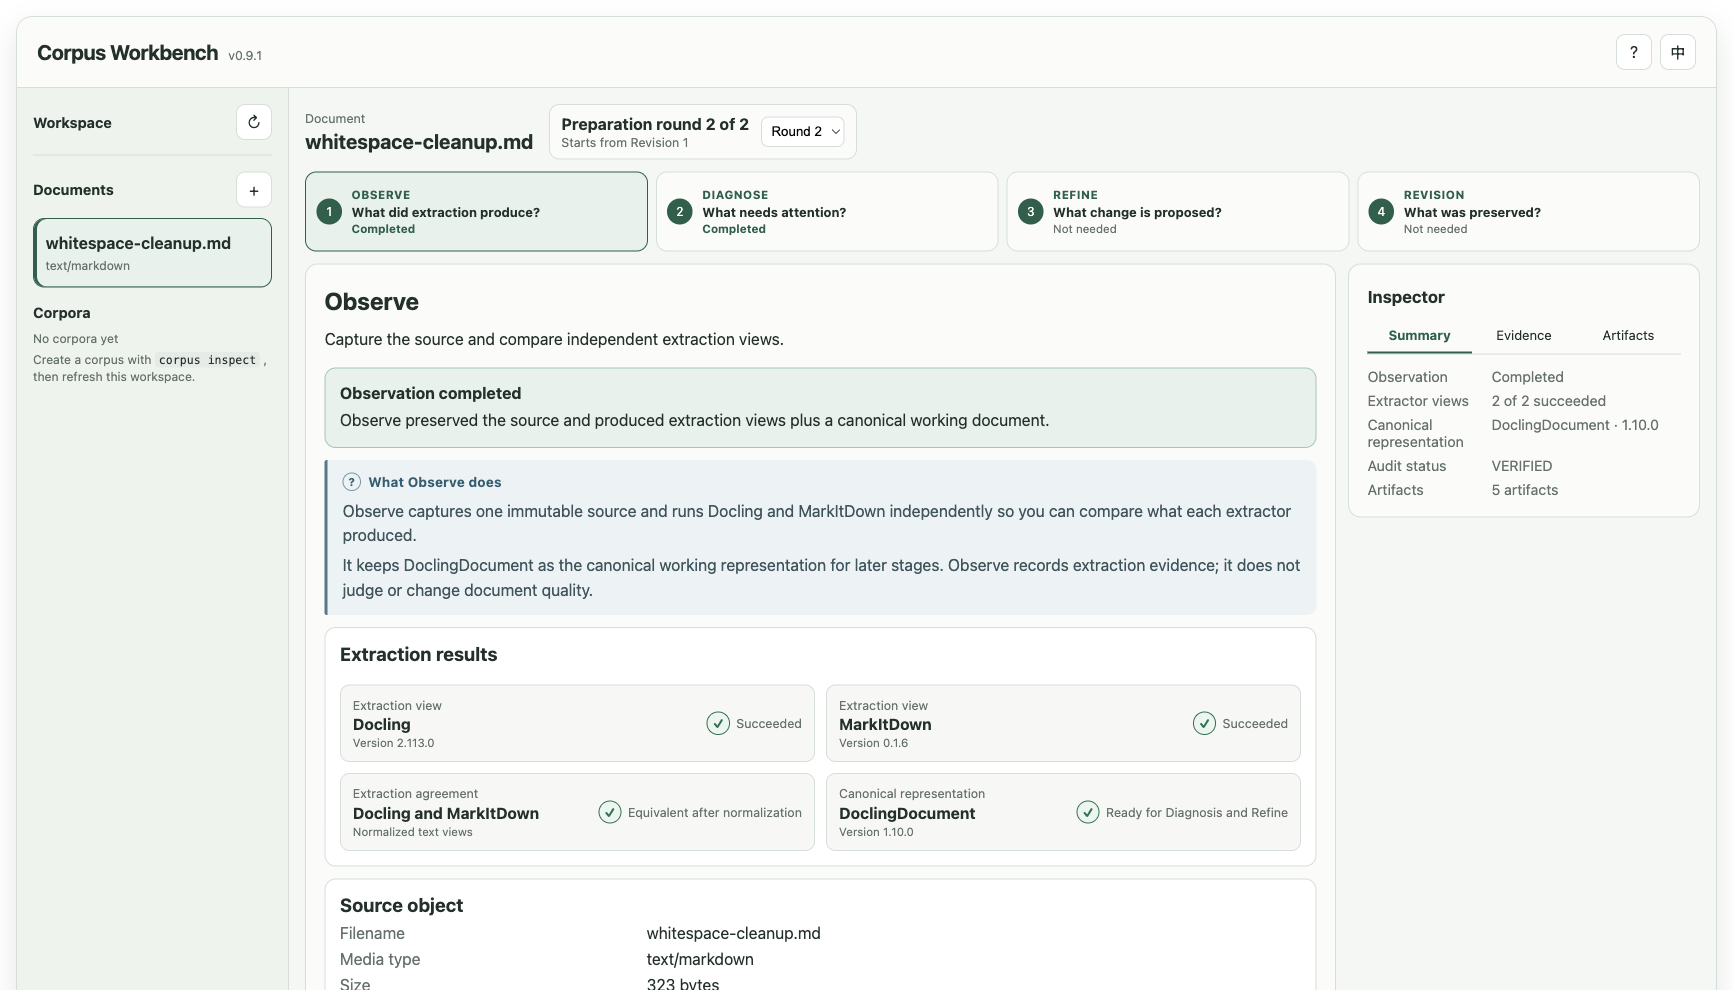Click the '2 of 2 succeeded' value
1733x990 pixels.
click(x=1548, y=401)
